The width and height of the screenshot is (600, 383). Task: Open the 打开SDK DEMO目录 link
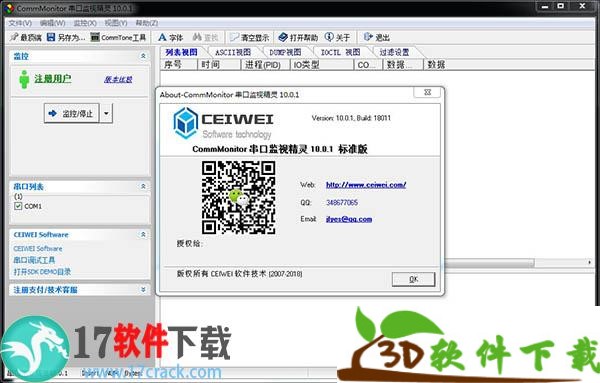[x=42, y=272]
